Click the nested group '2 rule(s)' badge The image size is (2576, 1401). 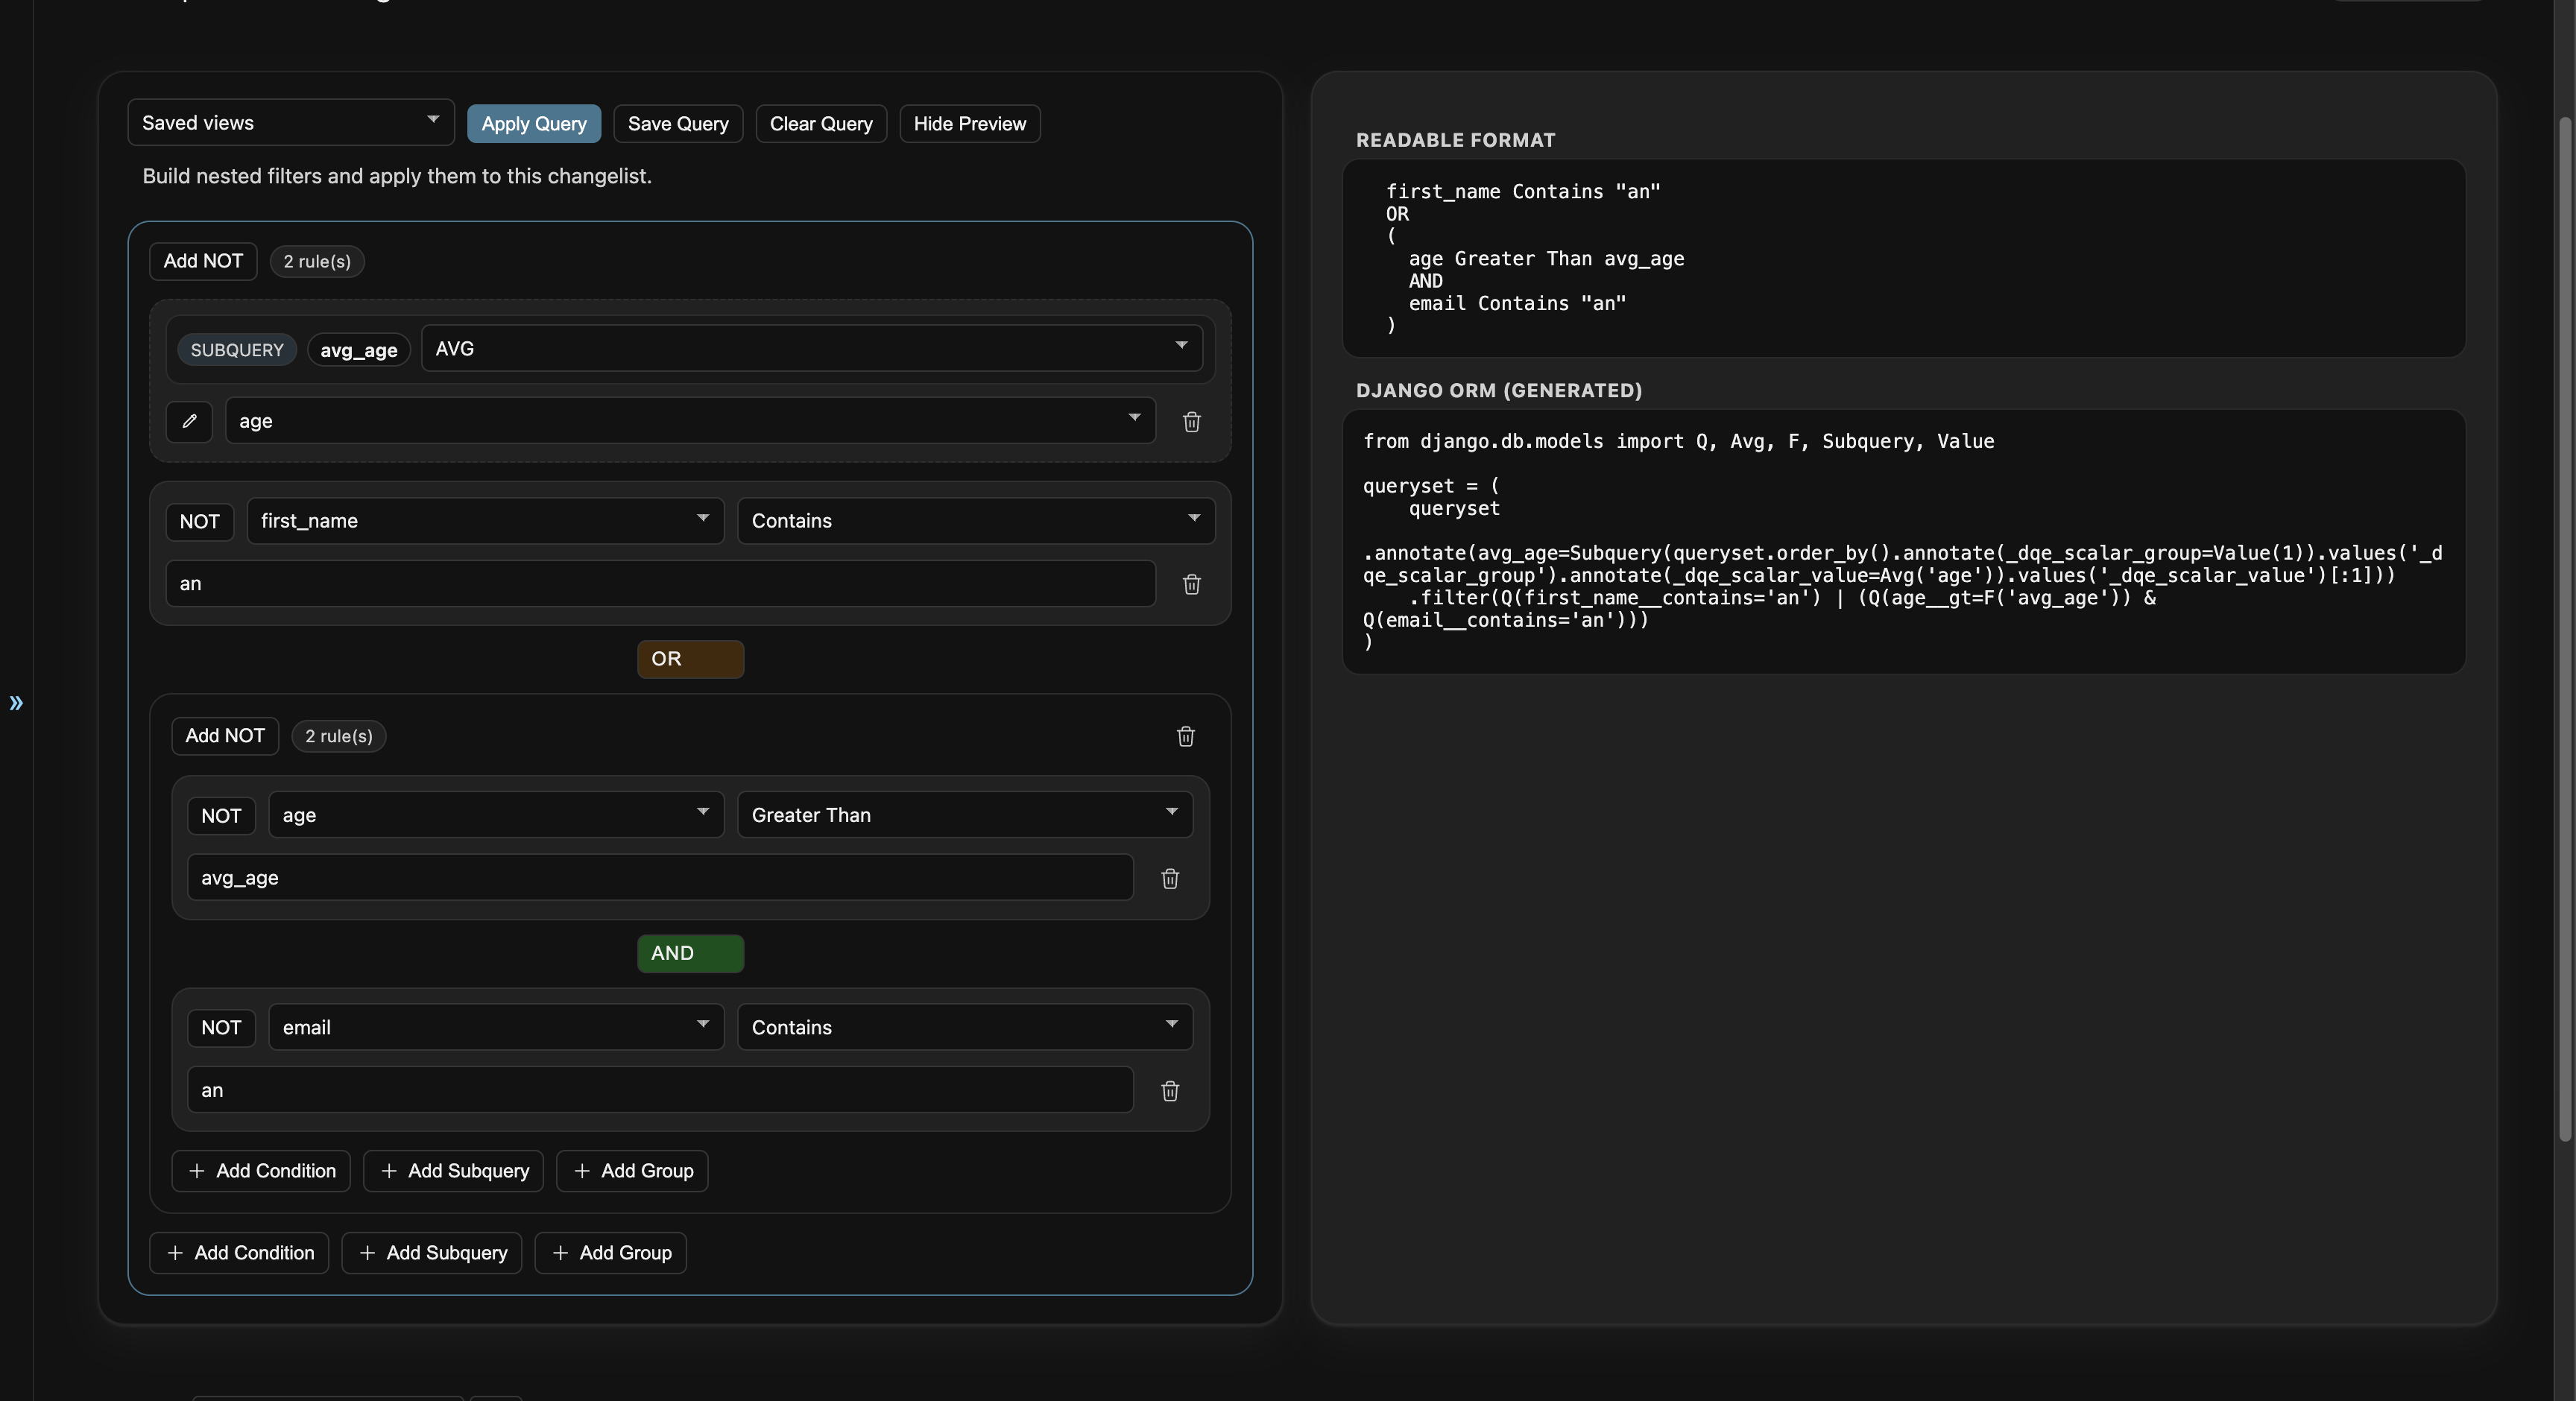click(x=339, y=736)
